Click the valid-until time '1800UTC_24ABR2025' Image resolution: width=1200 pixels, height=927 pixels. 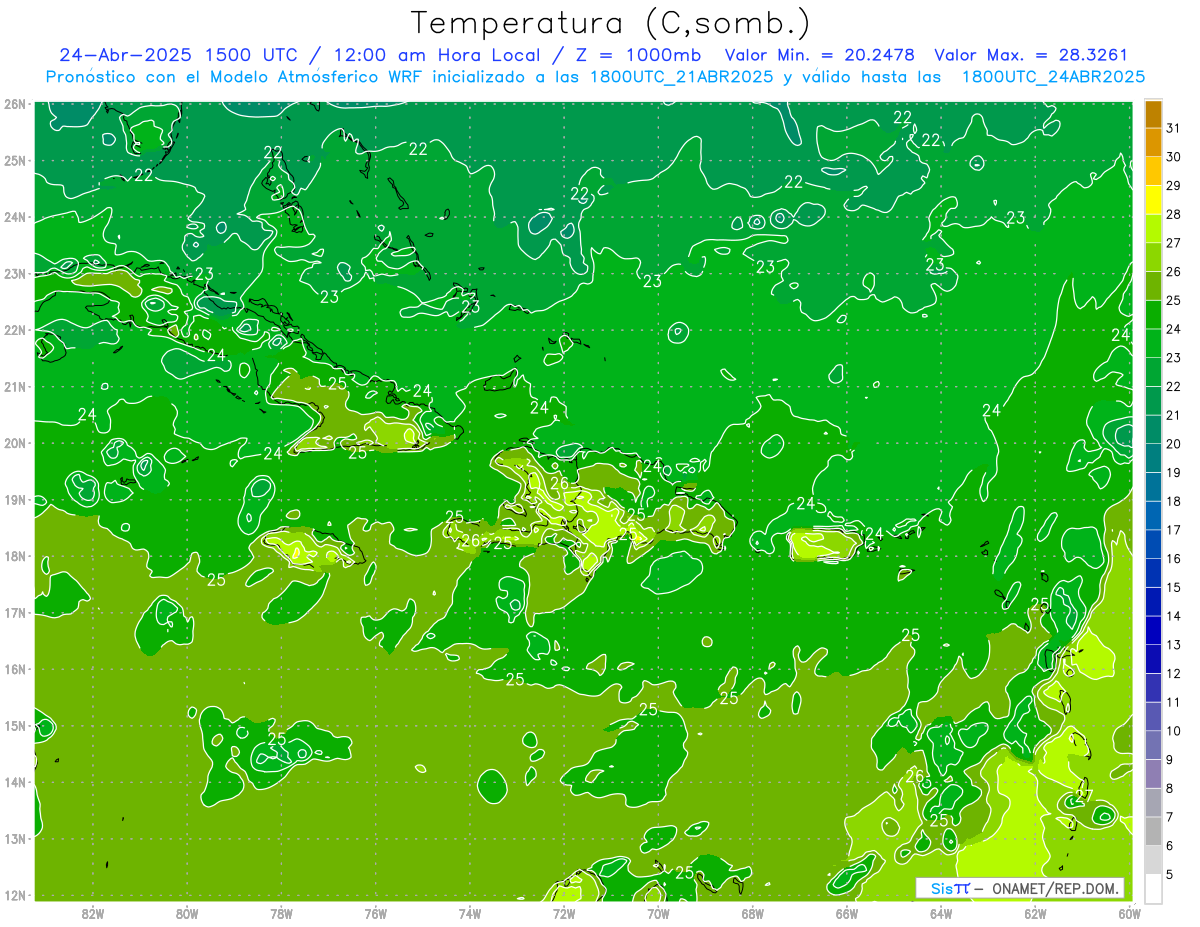1053,77
